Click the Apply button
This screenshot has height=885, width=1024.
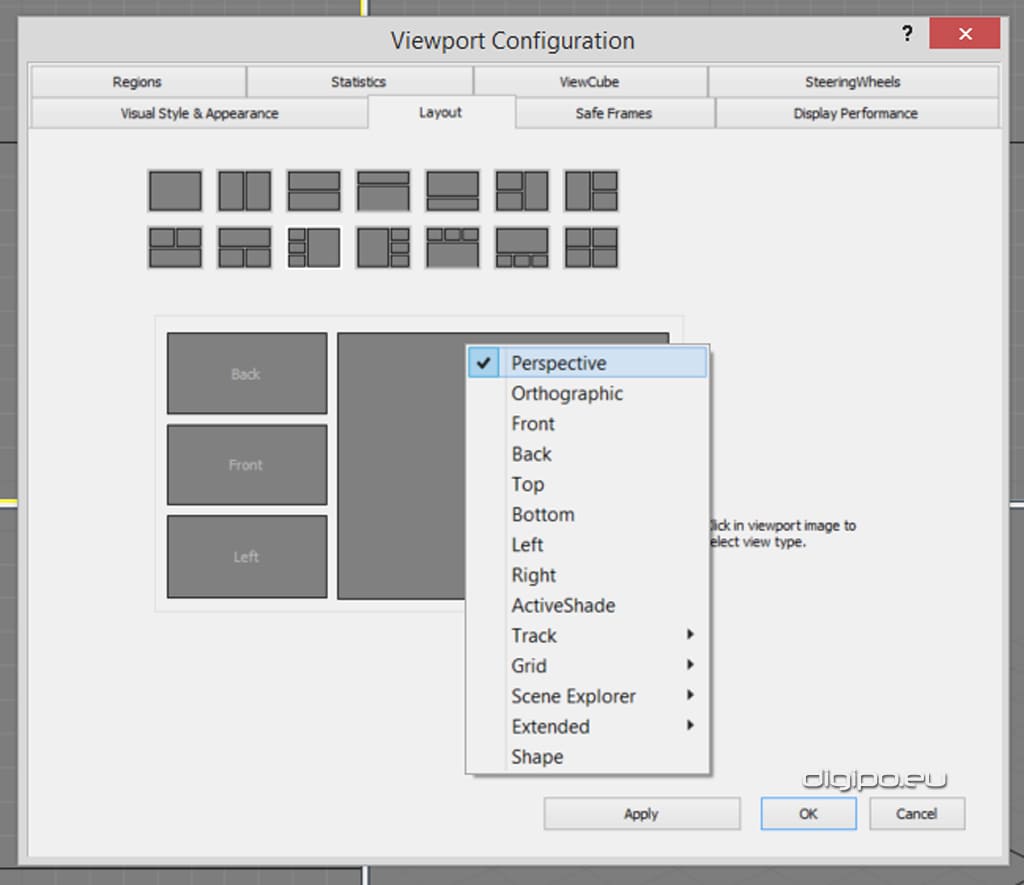pyautogui.click(x=641, y=814)
